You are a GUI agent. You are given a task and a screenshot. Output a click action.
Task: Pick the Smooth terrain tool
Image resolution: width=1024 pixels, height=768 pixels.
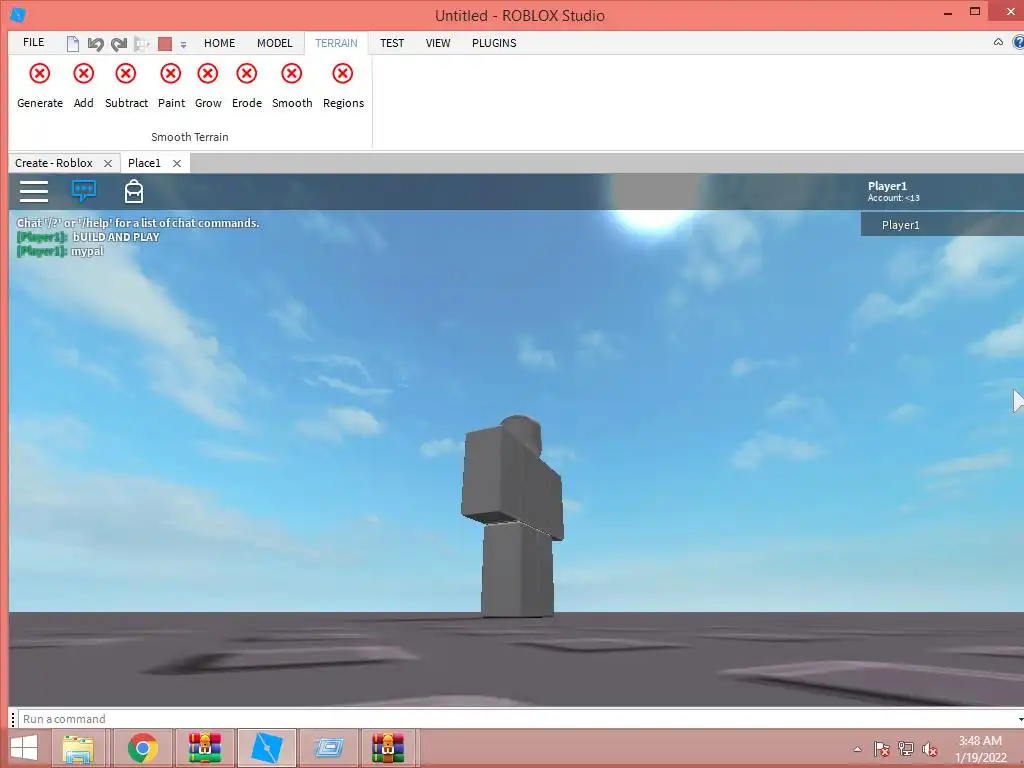pos(292,86)
